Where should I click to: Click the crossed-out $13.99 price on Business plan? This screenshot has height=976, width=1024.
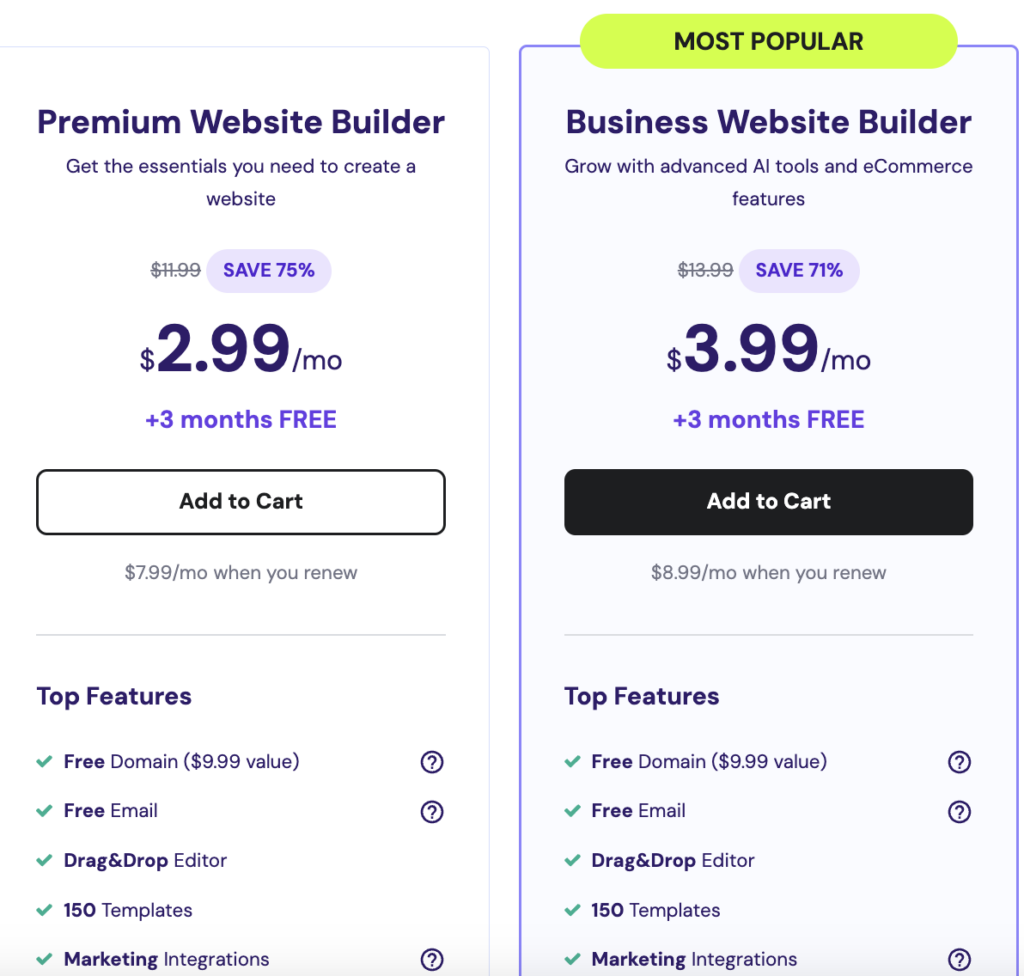(x=705, y=270)
